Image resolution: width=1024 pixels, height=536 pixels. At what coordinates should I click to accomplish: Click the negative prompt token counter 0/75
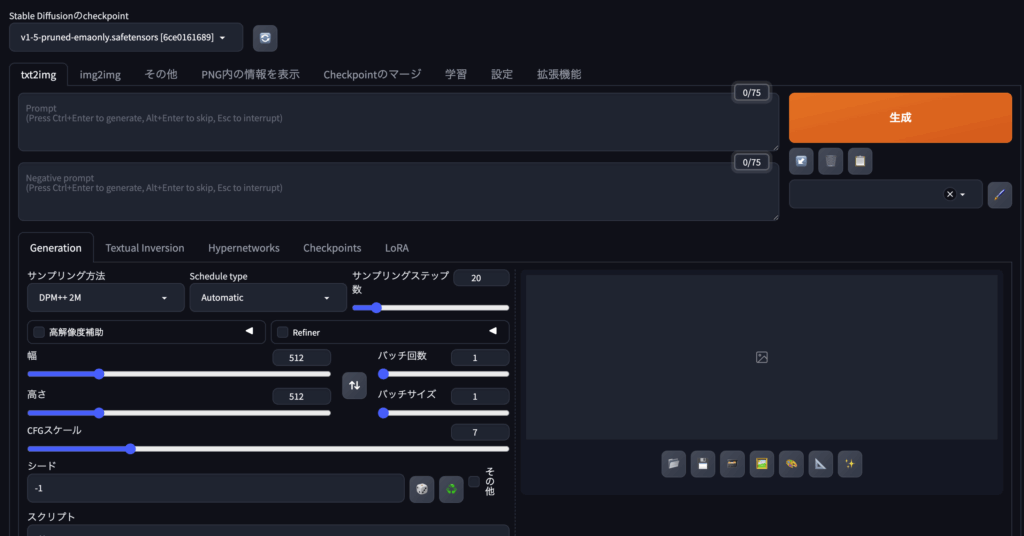point(752,163)
